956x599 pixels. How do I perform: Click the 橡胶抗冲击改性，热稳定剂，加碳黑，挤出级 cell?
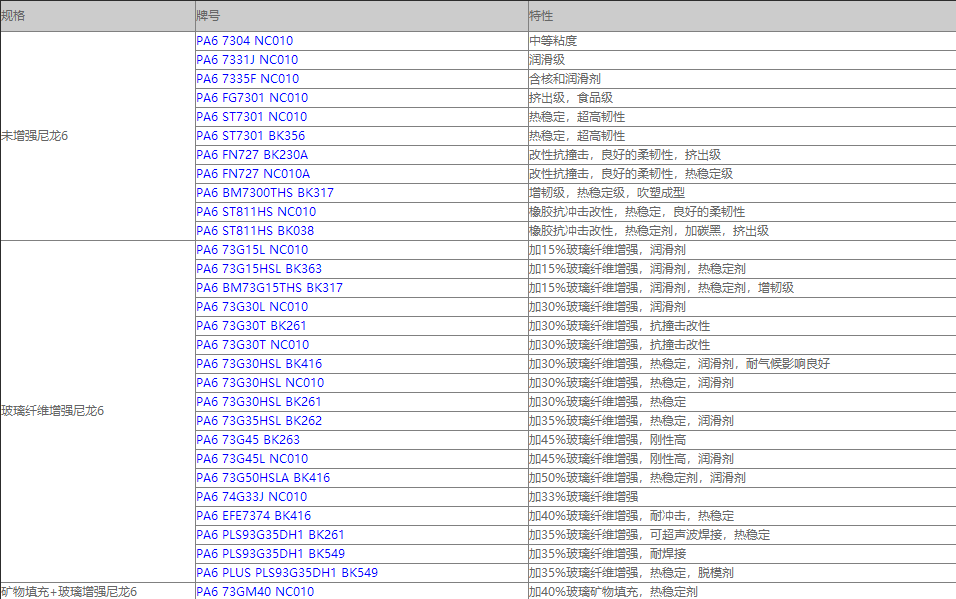click(742, 231)
